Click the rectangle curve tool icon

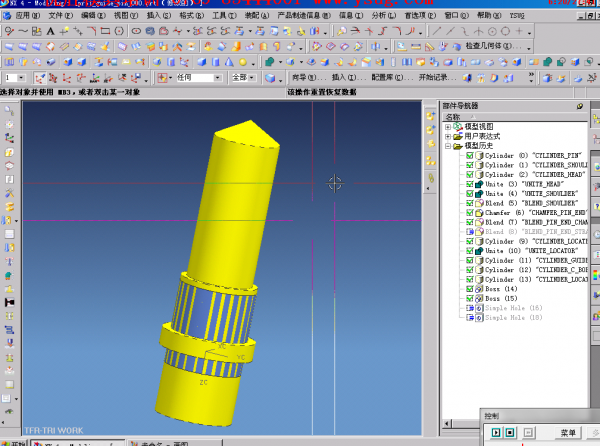105,31
